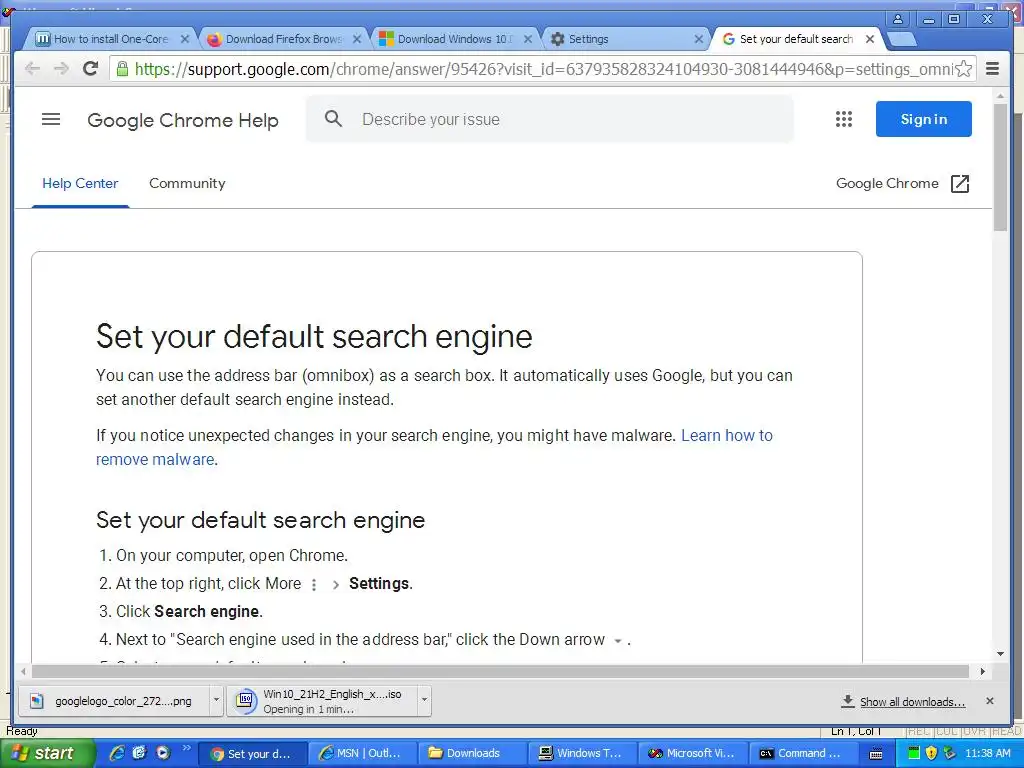This screenshot has width=1024, height=768.
Task: Open the Google apps grid
Action: tap(844, 119)
